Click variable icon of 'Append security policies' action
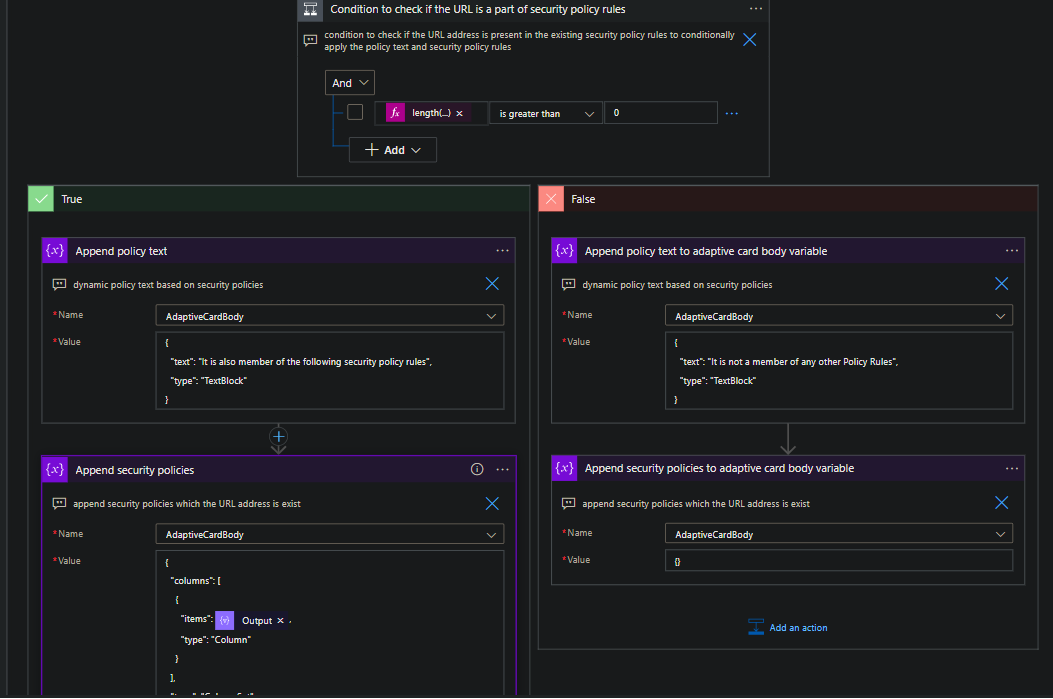This screenshot has height=699, width=1053. pyautogui.click(x=54, y=469)
